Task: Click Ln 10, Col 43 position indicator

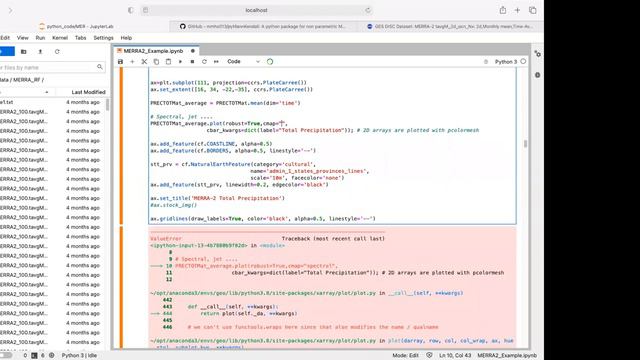Action: [x=455, y=356]
